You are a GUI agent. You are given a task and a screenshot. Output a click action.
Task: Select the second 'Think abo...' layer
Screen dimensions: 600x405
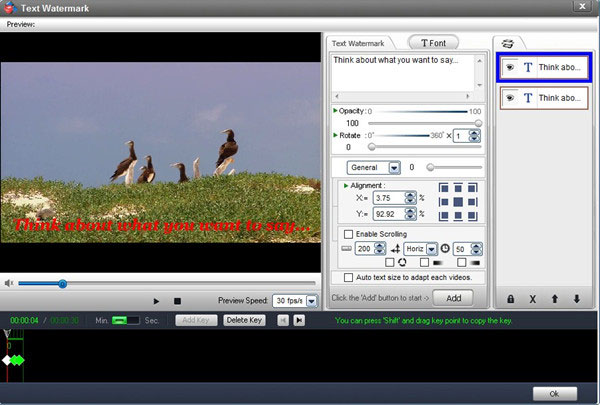[x=544, y=98]
